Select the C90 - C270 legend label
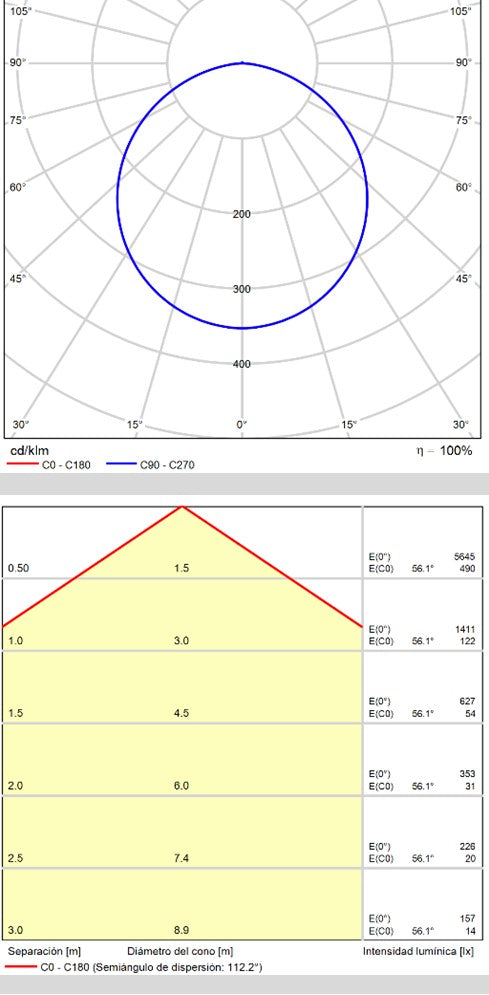 pyautogui.click(x=167, y=465)
